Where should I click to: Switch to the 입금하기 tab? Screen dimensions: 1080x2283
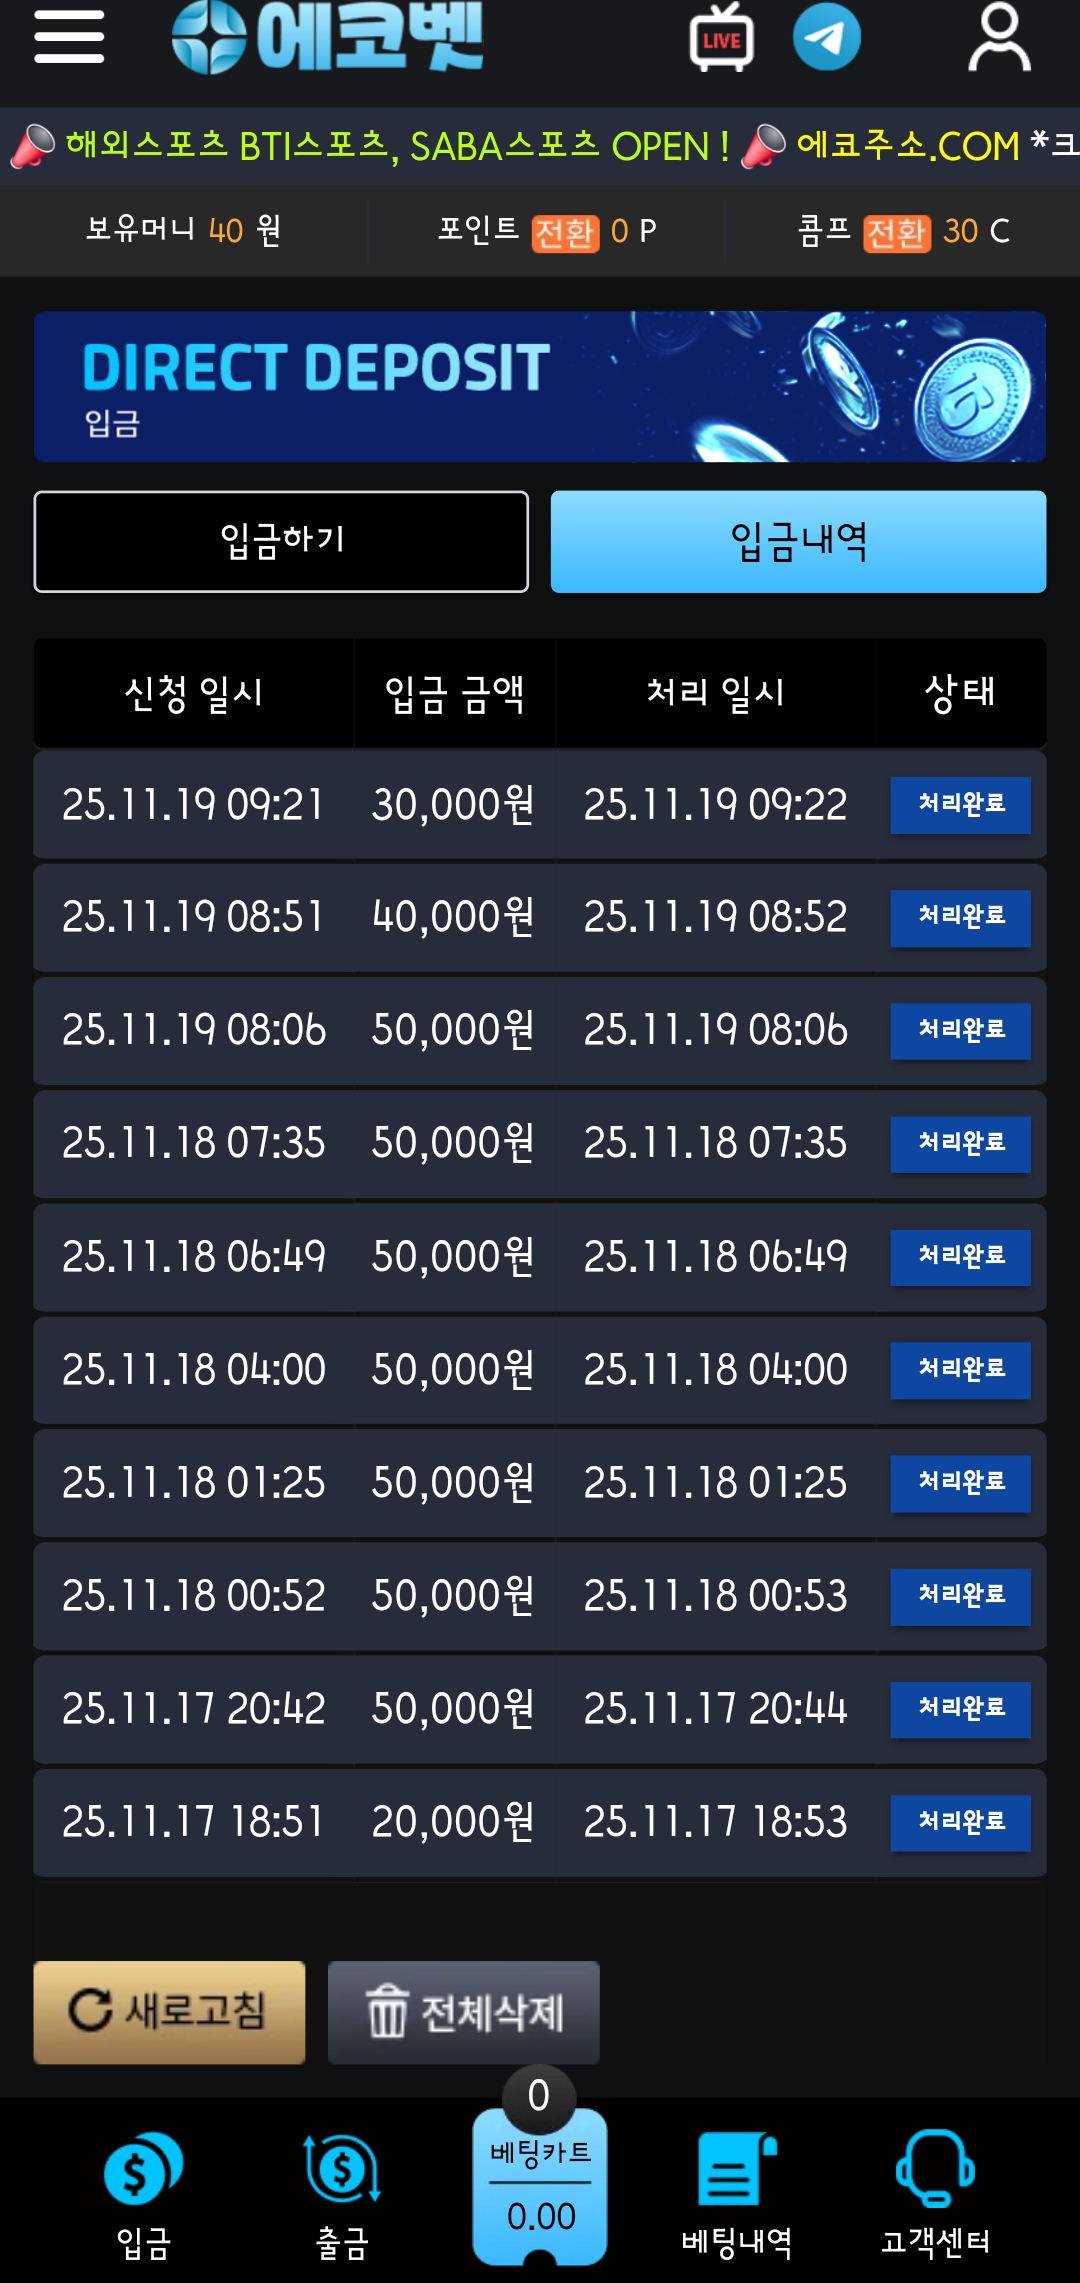pyautogui.click(x=281, y=541)
